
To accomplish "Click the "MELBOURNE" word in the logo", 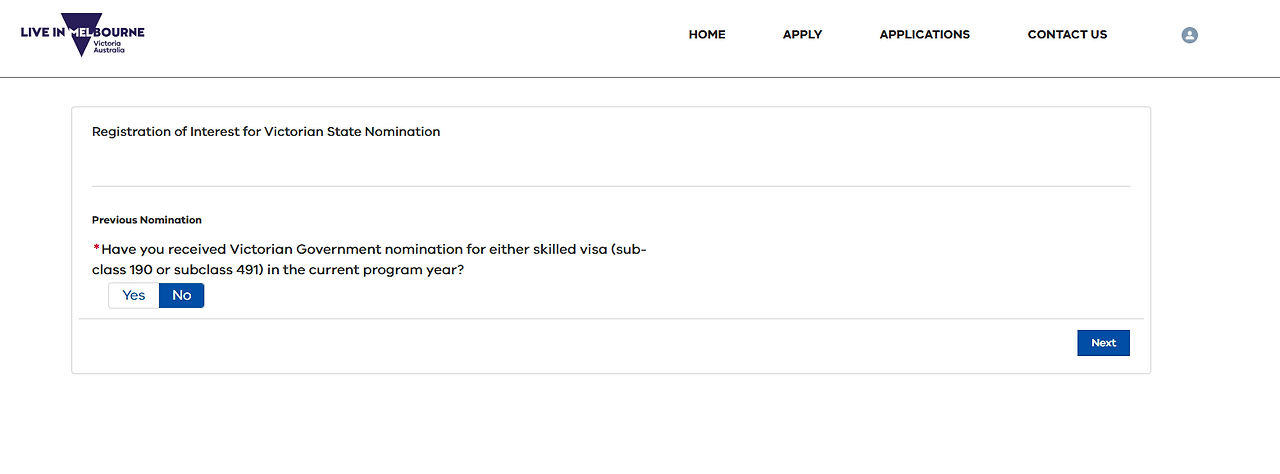I will [x=108, y=33].
